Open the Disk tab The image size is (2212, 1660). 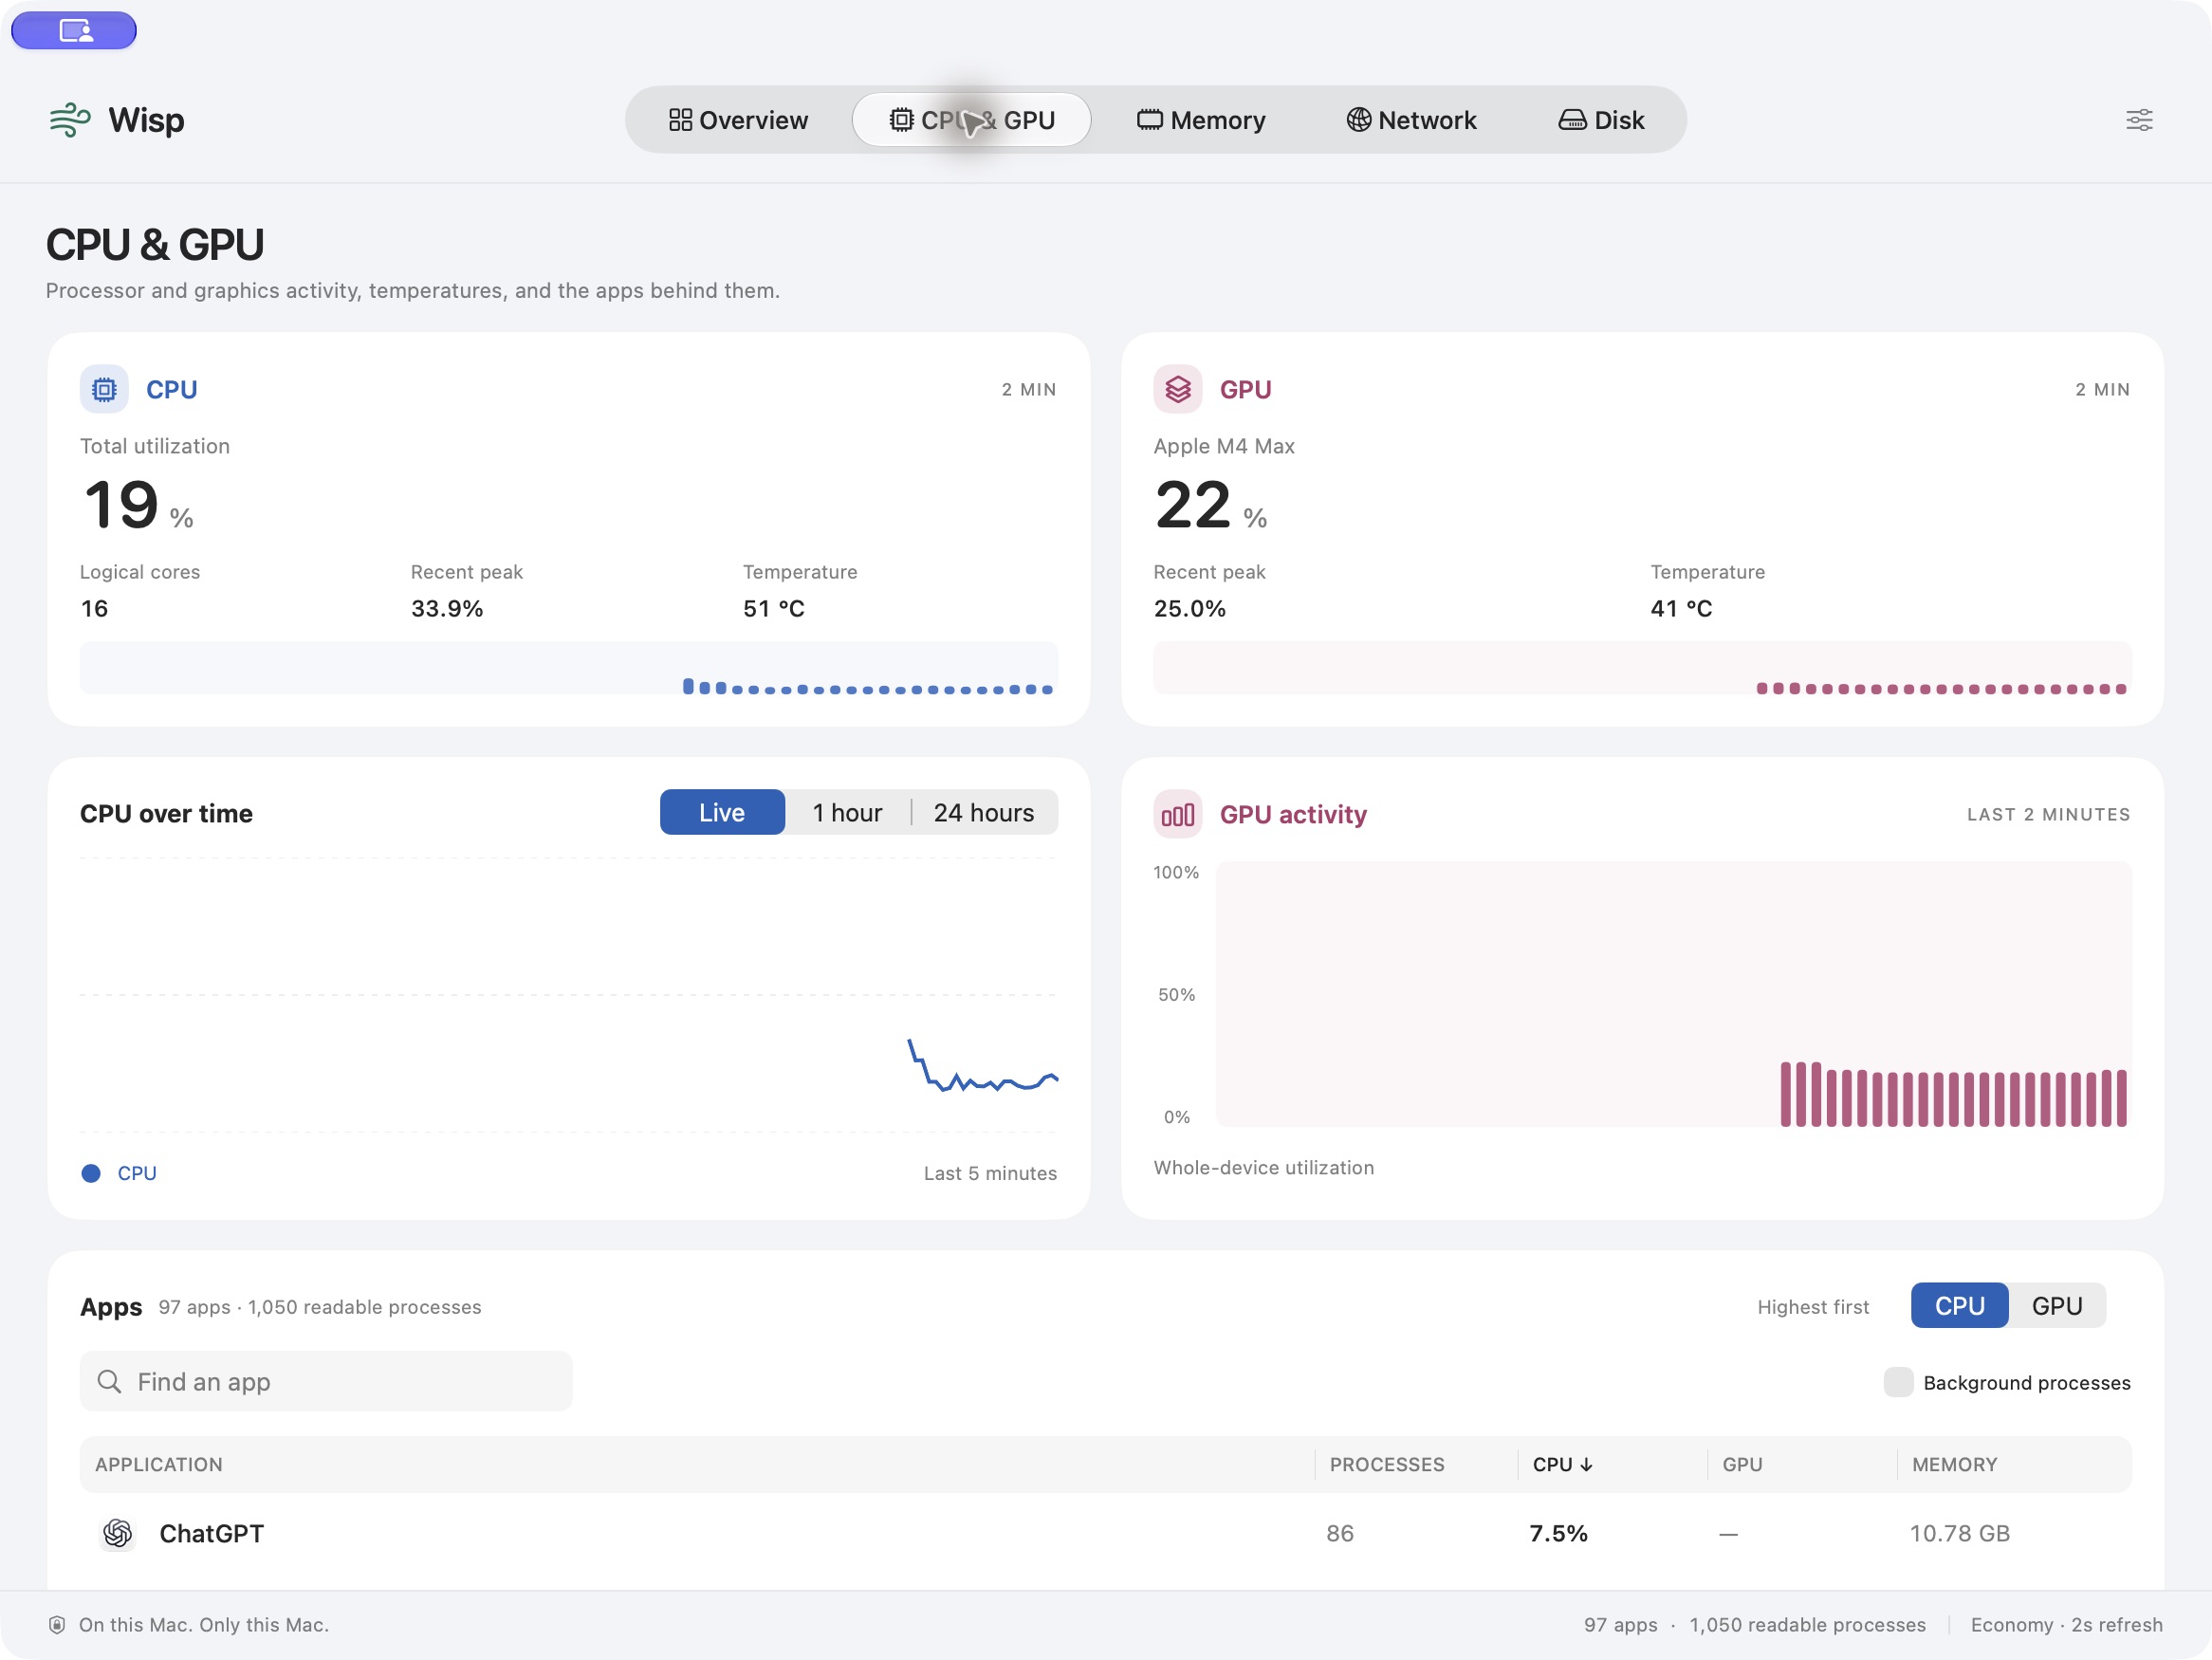click(1601, 120)
